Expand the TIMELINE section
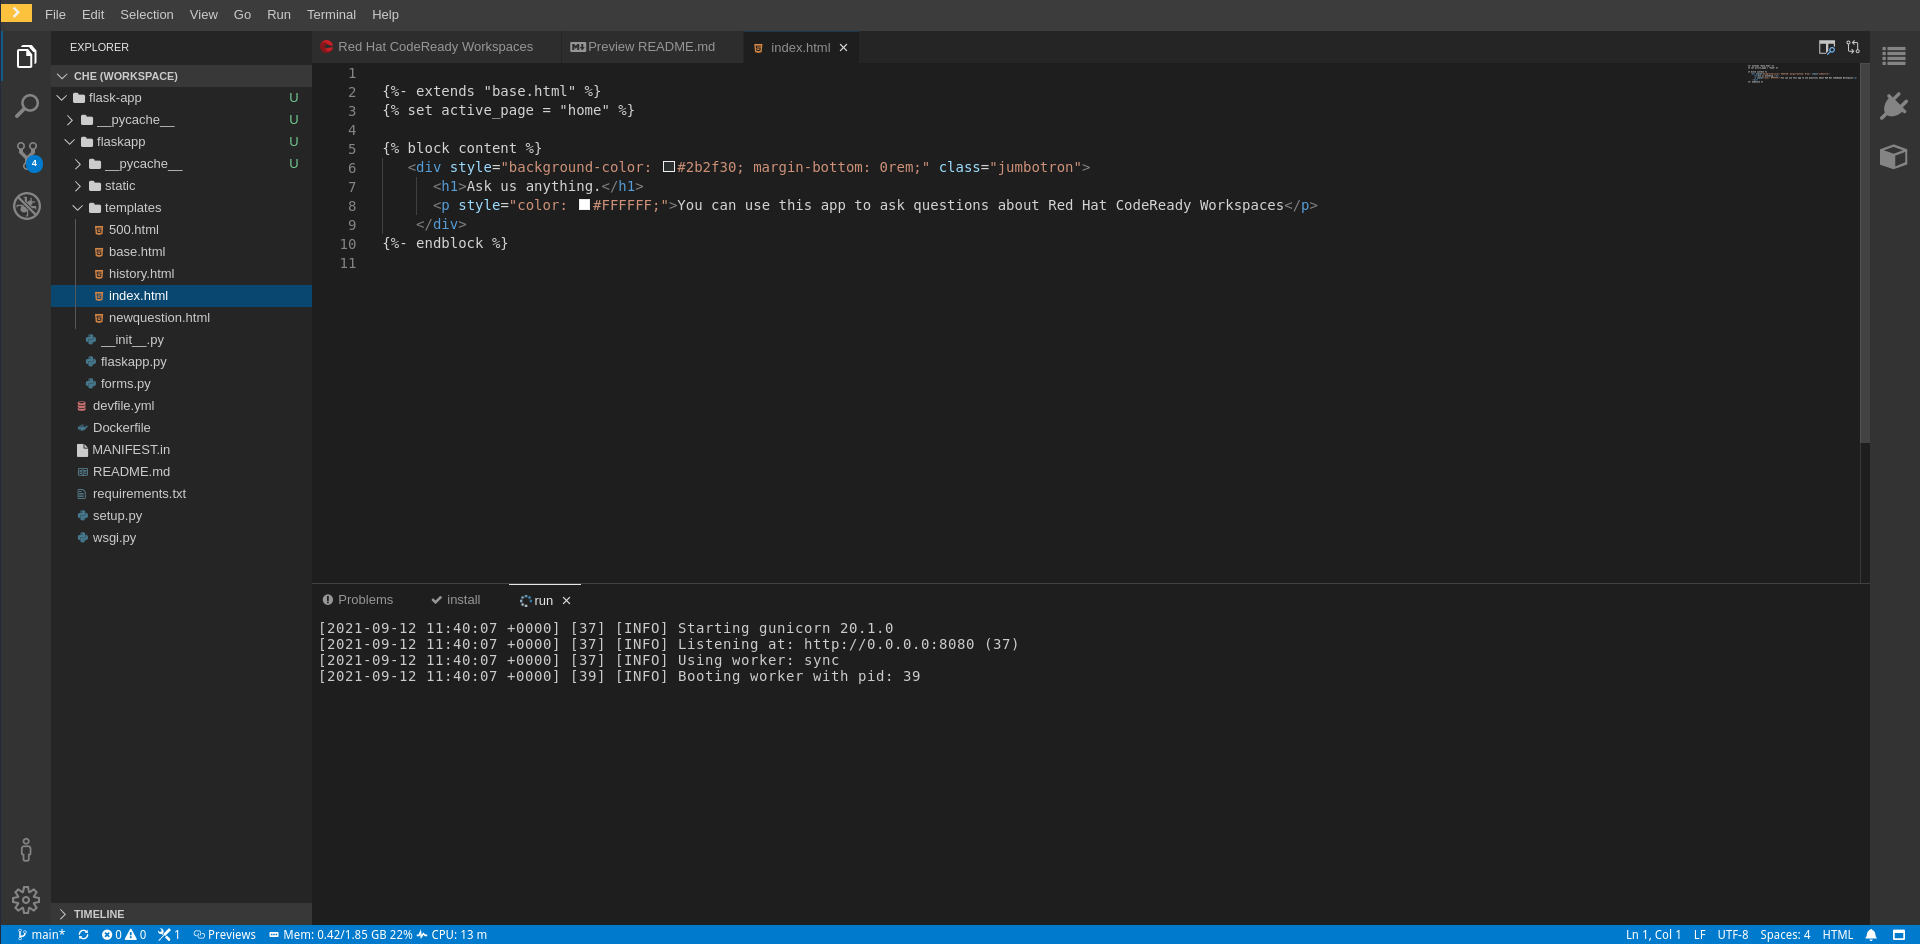This screenshot has height=944, width=1920. coord(98,914)
